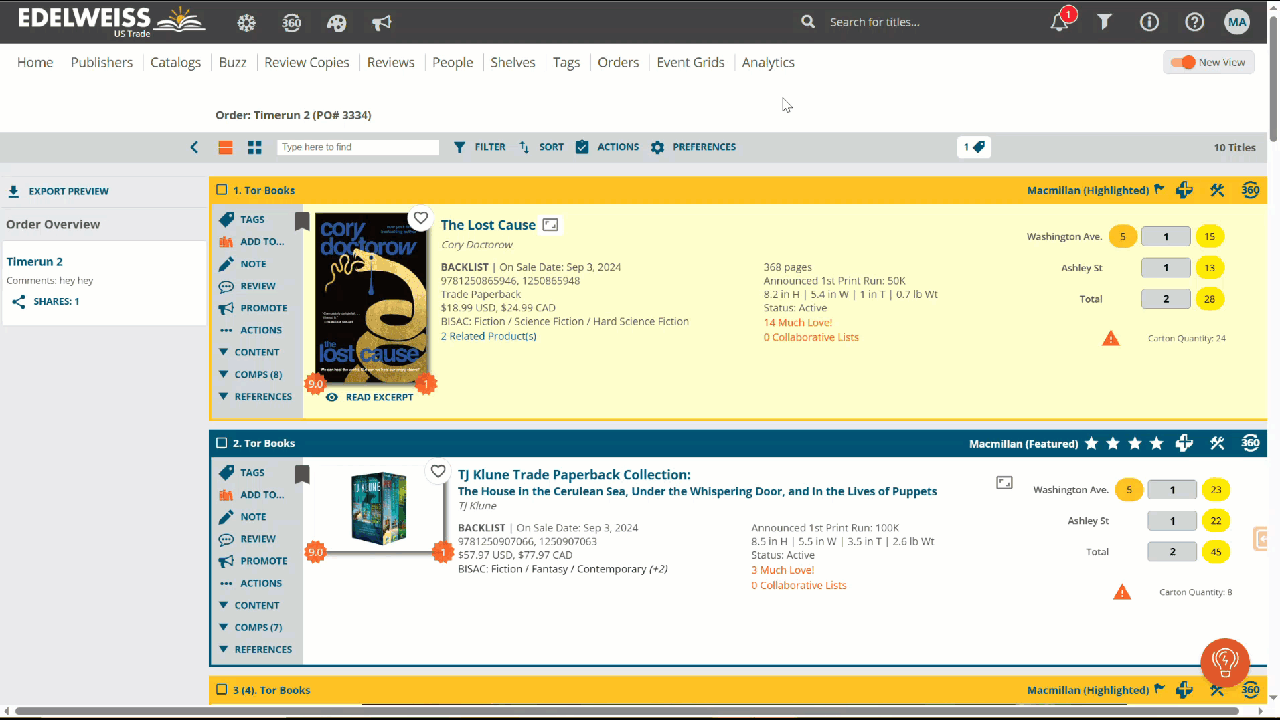Click READ EXCERPT link

click(369, 397)
